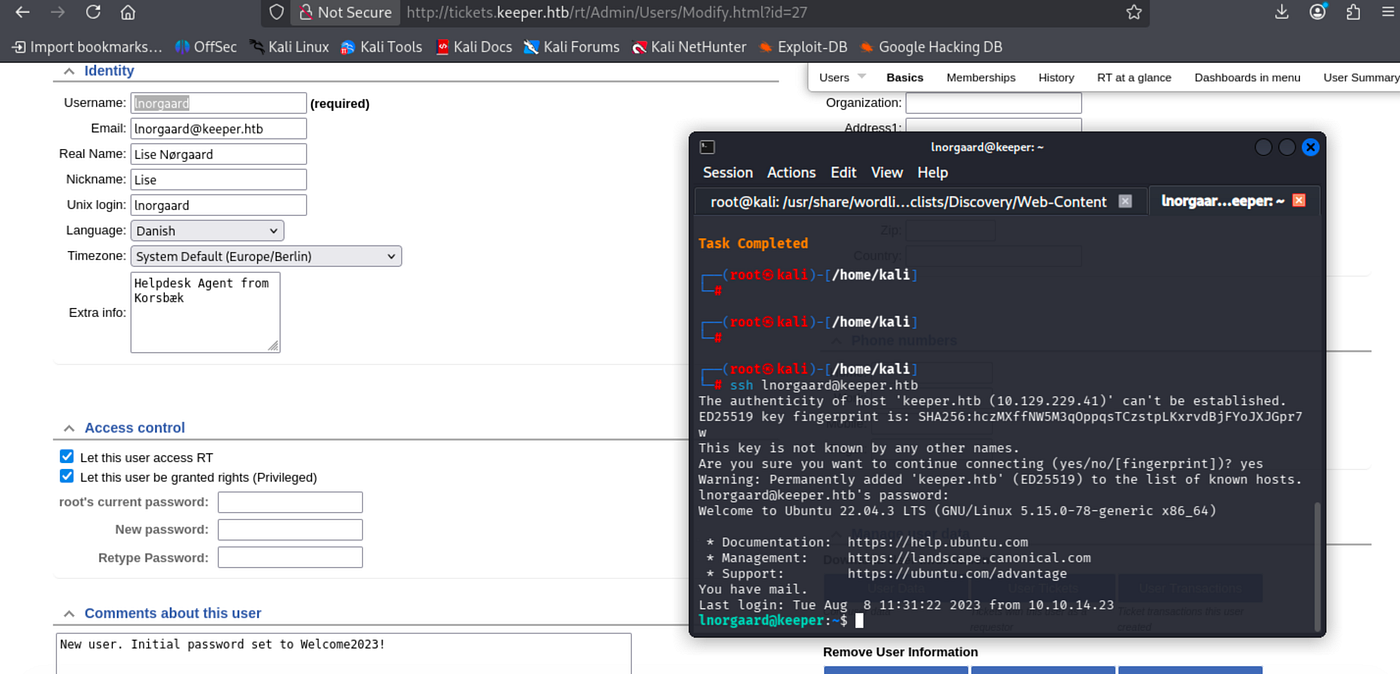This screenshot has height=674, width=1400.
Task: Open the terminal Actions menu
Action: point(791,172)
